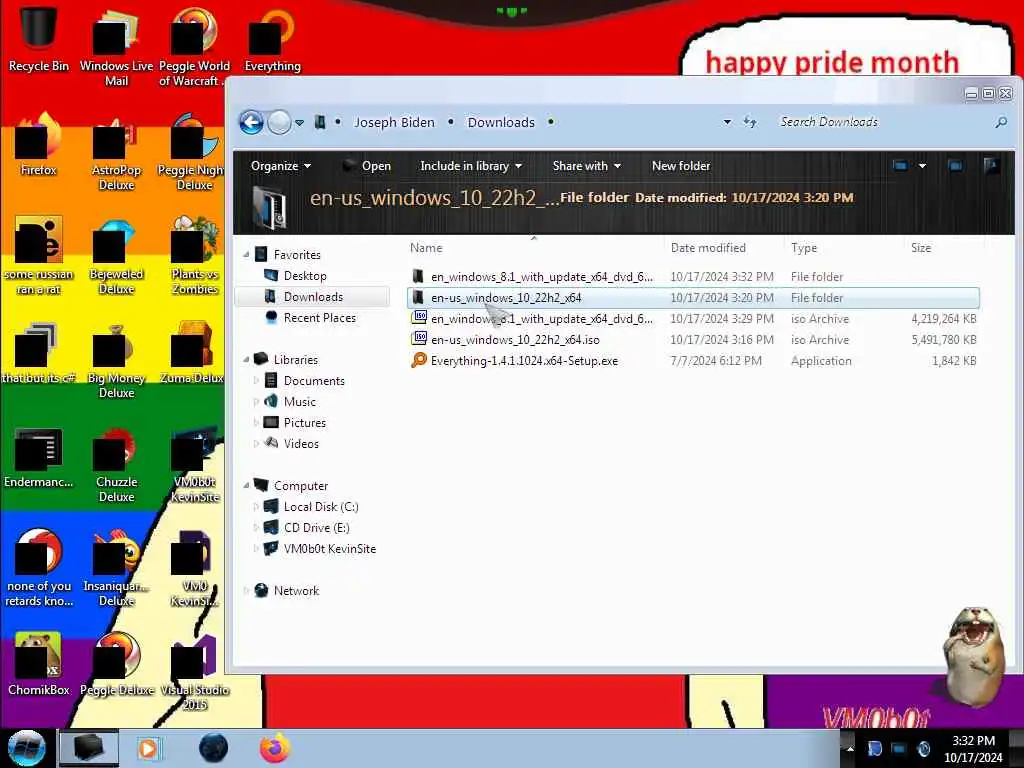Image resolution: width=1024 pixels, height=768 pixels.
Task: Select the en_windows_8.1 iso Archive file
Action: coord(692,319)
